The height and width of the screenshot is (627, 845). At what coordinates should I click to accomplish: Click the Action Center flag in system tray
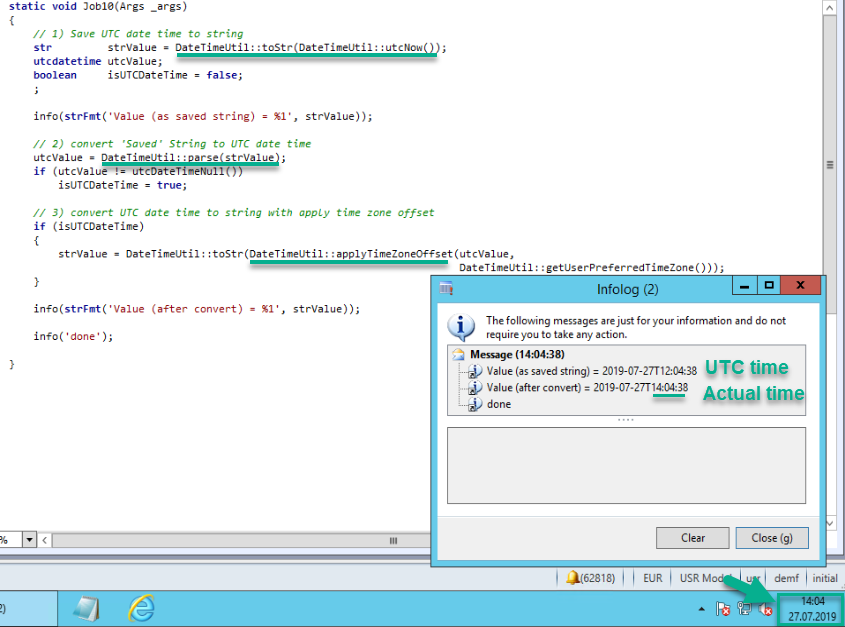tap(724, 607)
